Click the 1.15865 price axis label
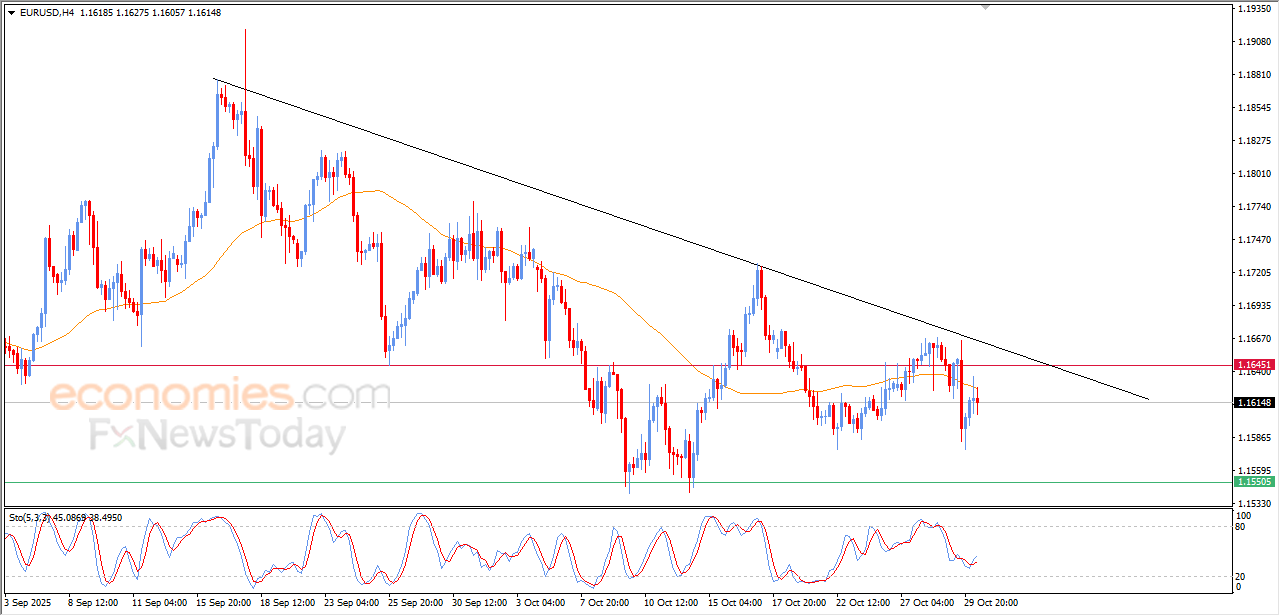 (x=1254, y=438)
